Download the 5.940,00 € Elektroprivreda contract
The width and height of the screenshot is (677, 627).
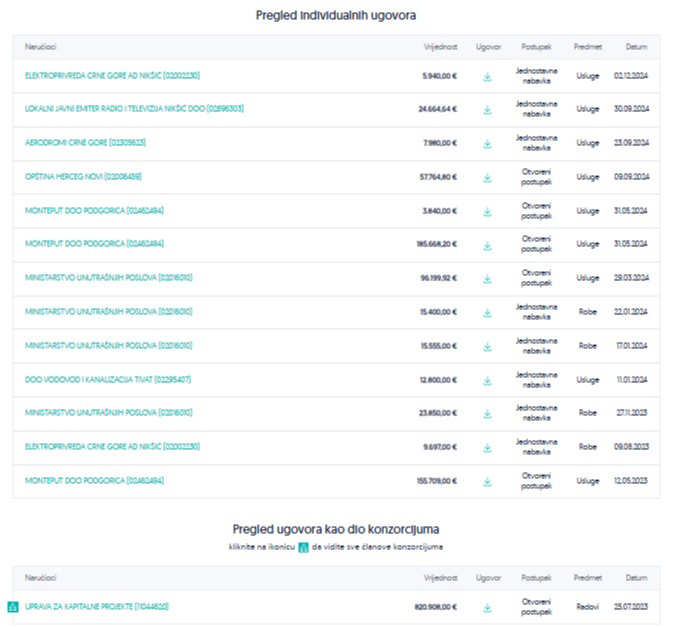point(487,76)
